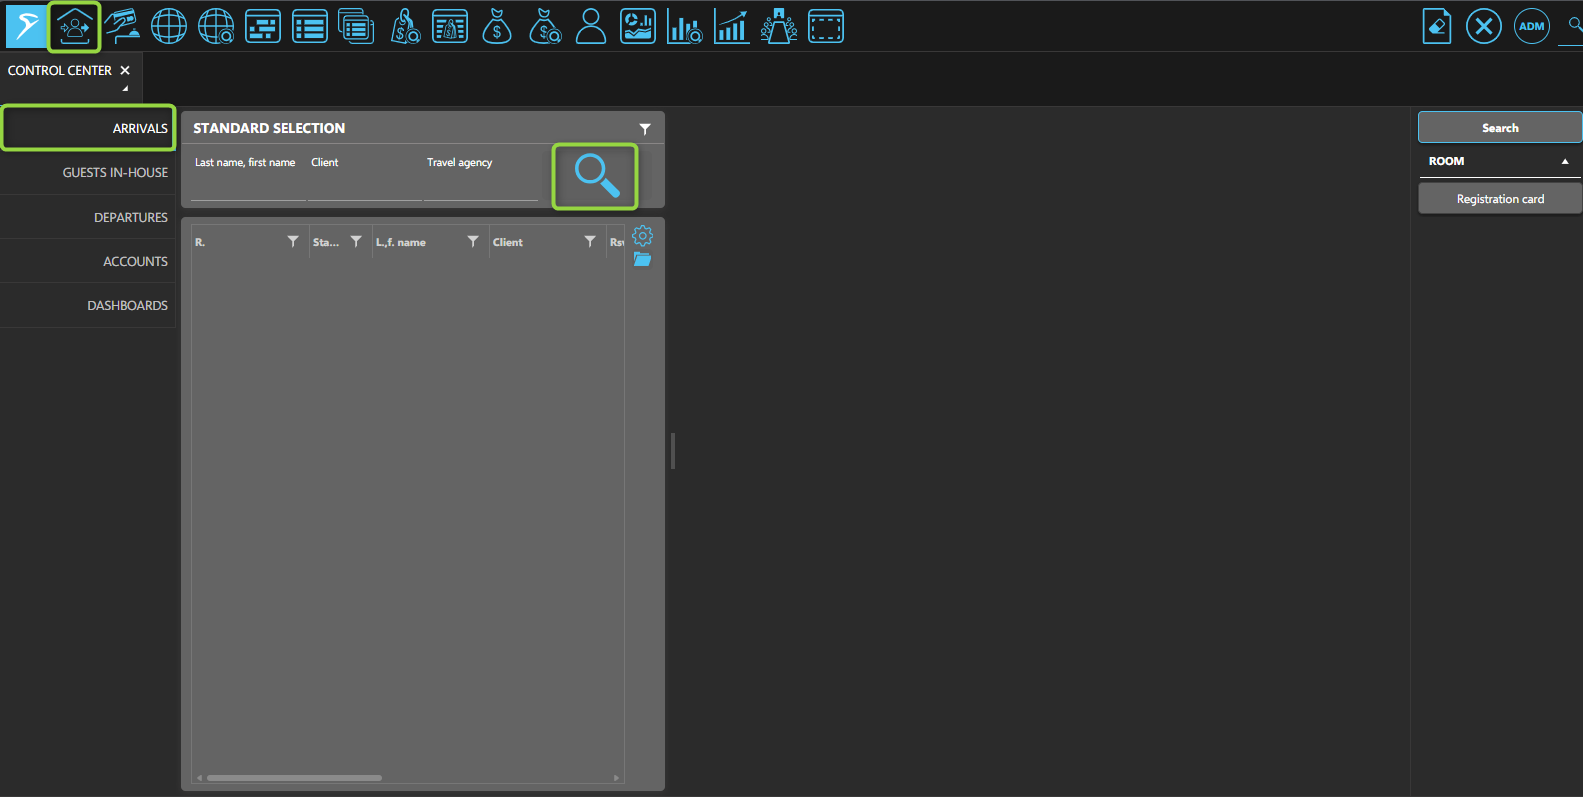Viewport: 1583px width, 797px height.
Task: Open the money bag dollar icon
Action: (x=497, y=27)
